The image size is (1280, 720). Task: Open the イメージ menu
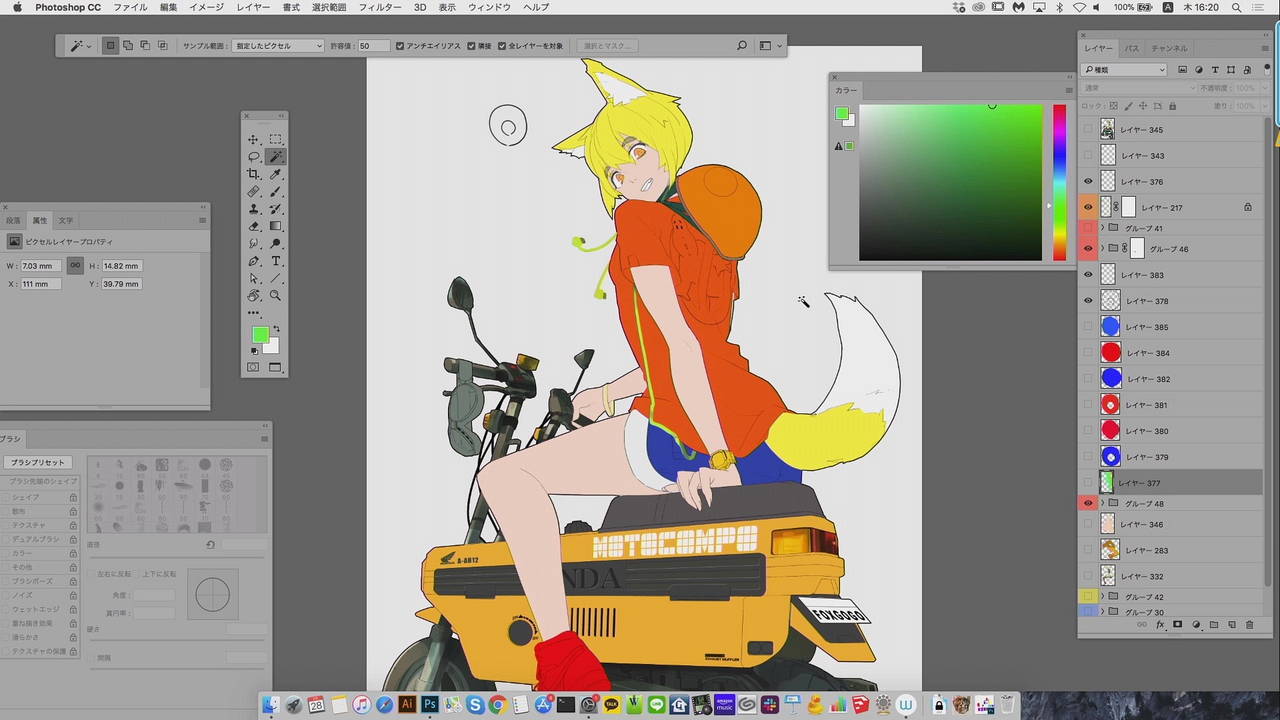pos(207,7)
